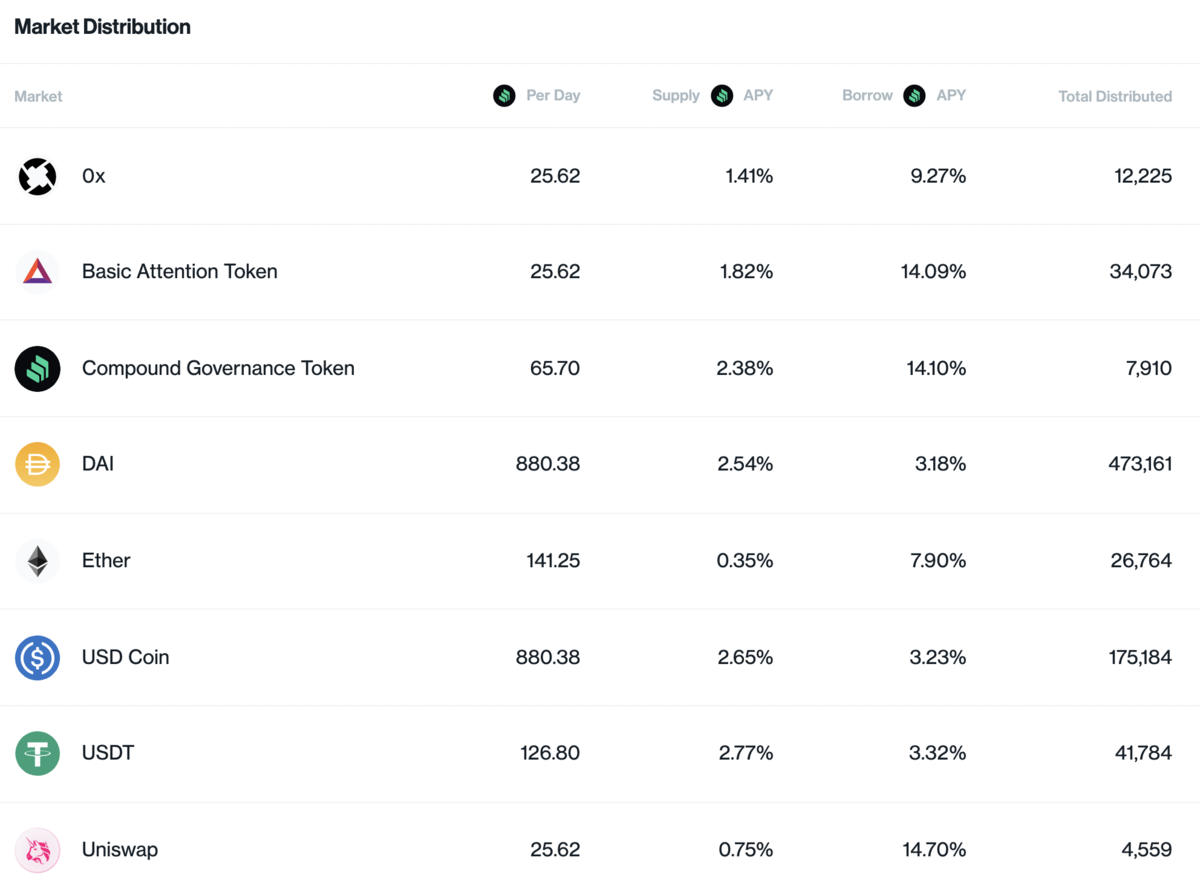Open the USDT market name

pos(108,753)
